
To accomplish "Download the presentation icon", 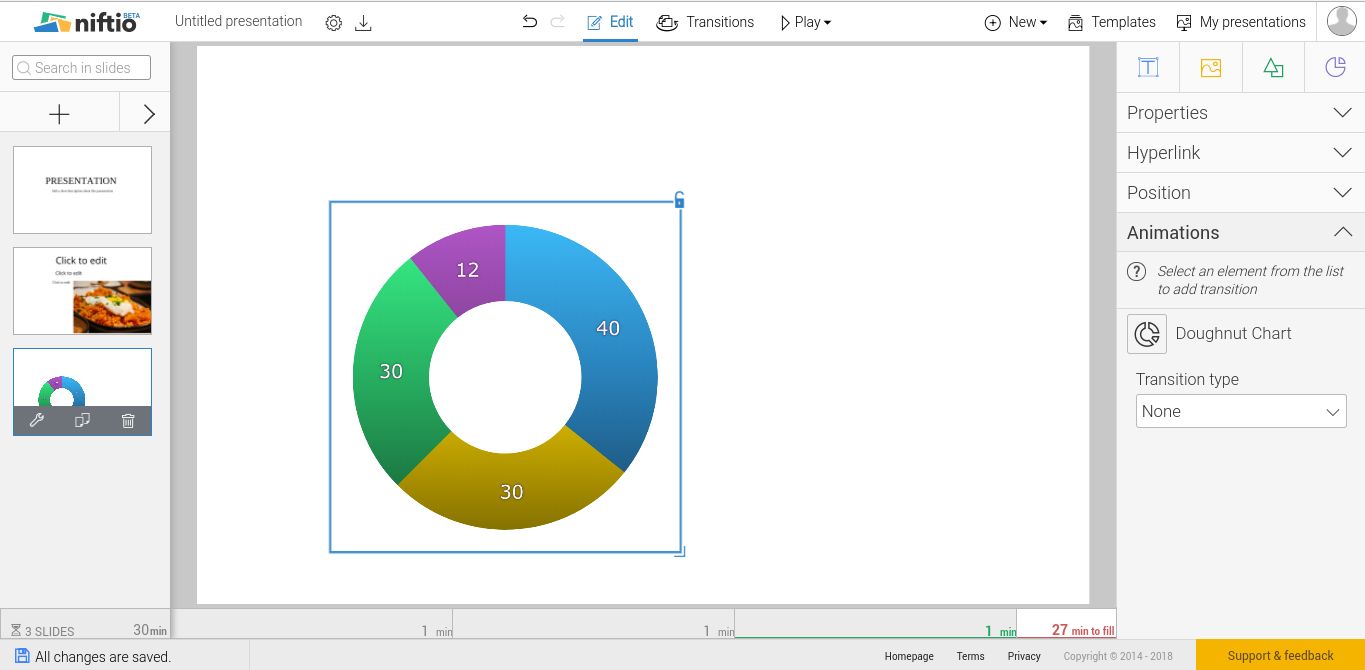I will pyautogui.click(x=364, y=22).
